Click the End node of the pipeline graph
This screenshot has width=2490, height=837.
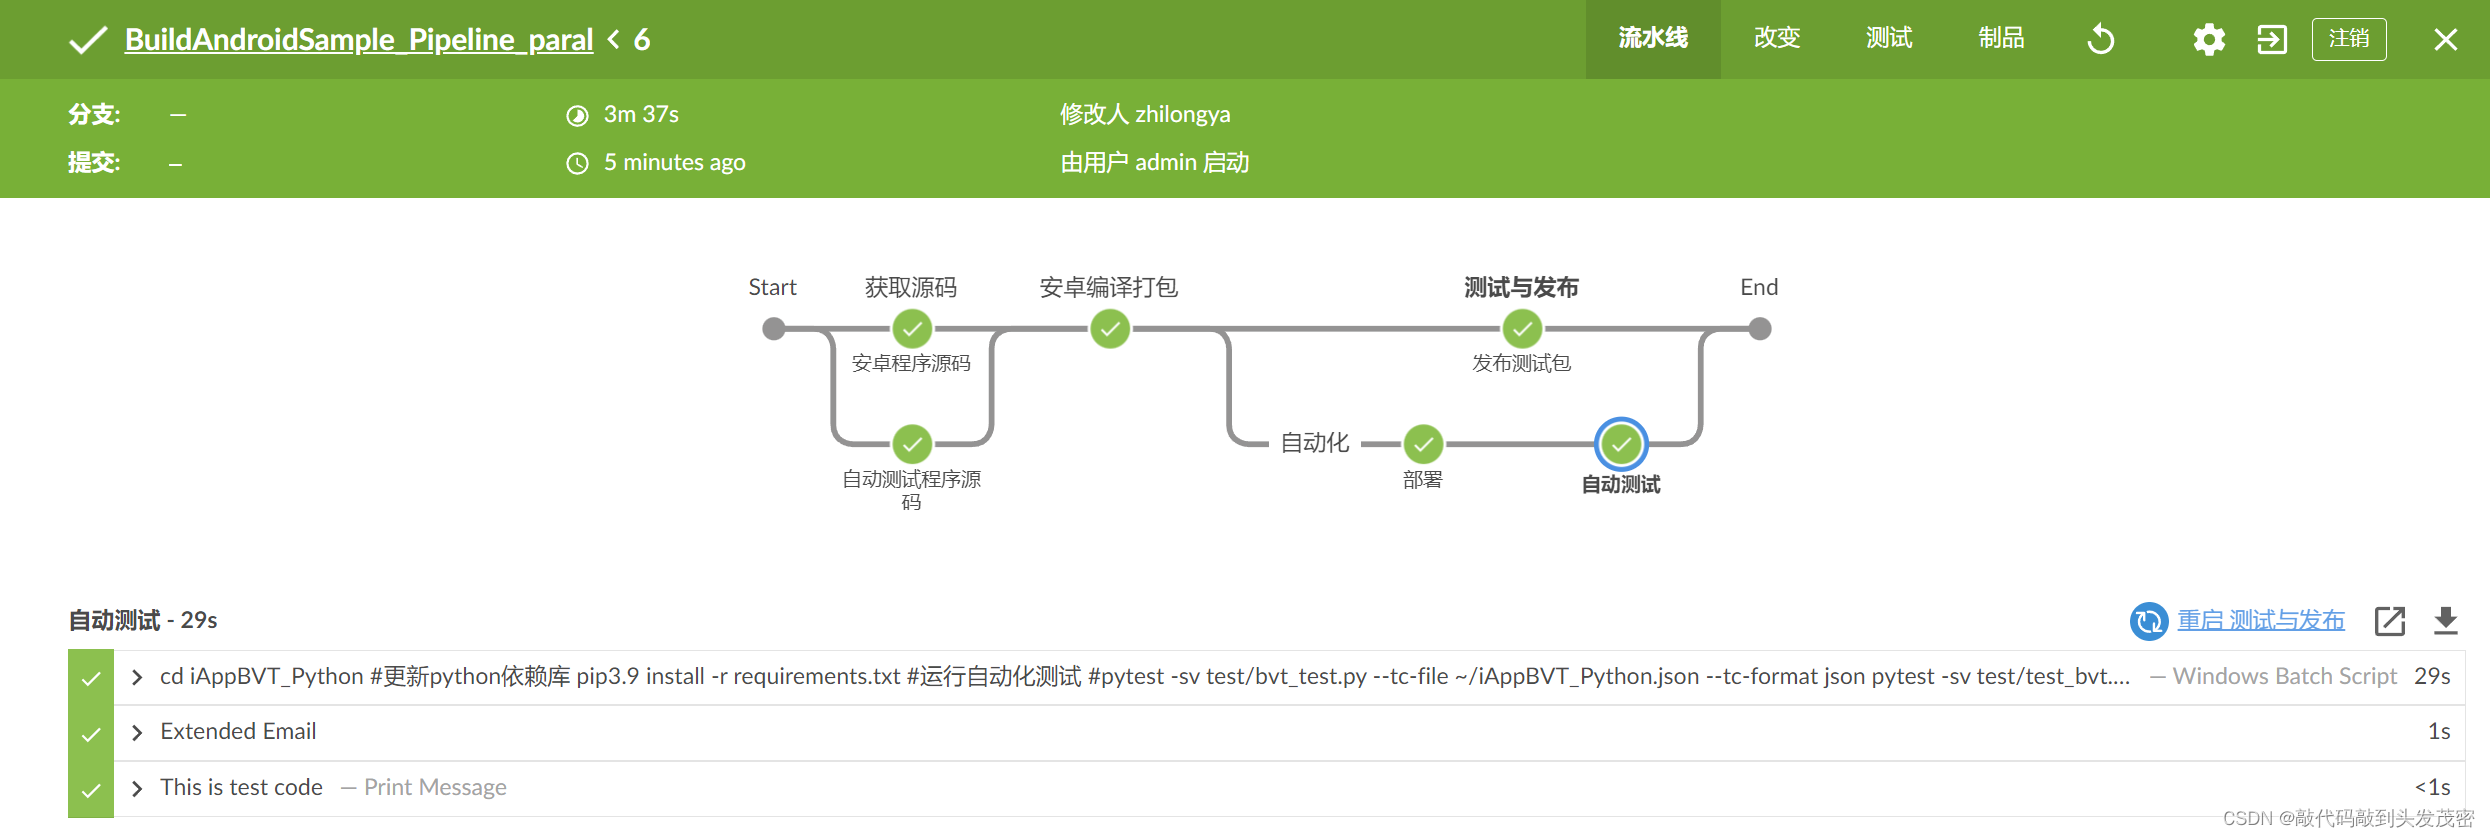pos(1760,329)
